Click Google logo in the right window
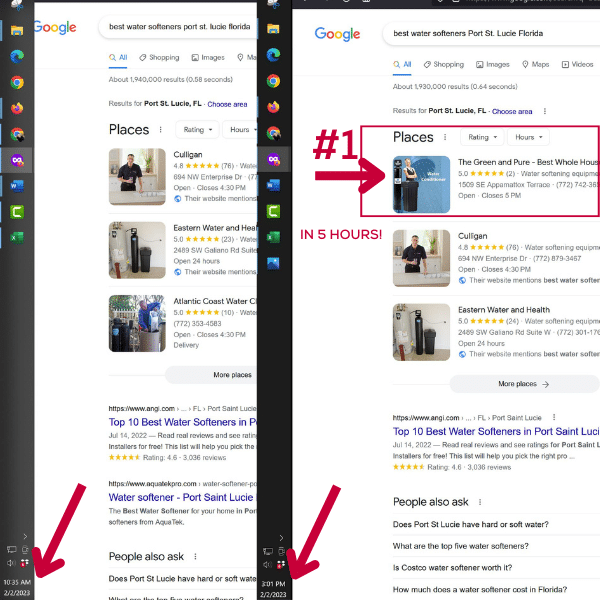Image resolution: width=600 pixels, height=600 pixels. (x=337, y=34)
